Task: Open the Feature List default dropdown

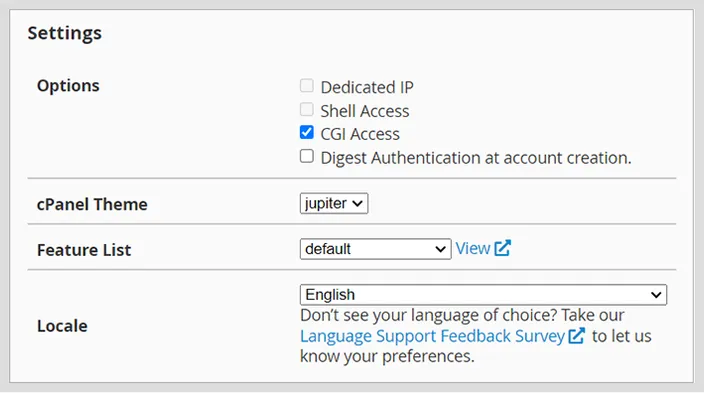Action: (375, 249)
